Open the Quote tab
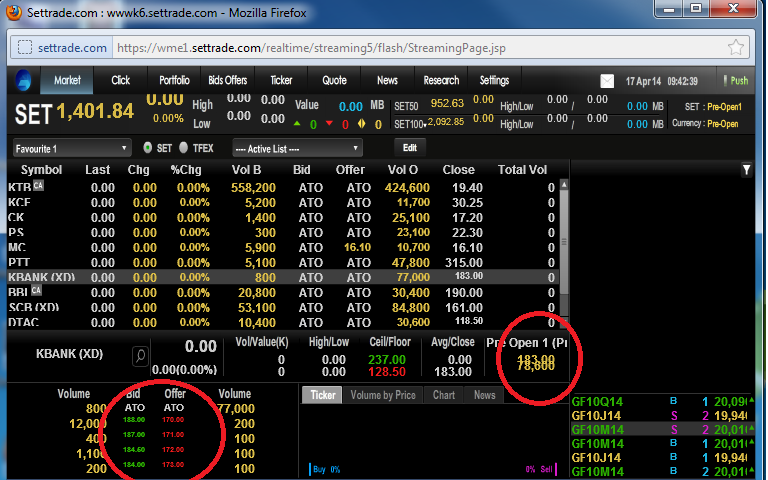Image resolution: width=768 pixels, height=480 pixels. [334, 80]
